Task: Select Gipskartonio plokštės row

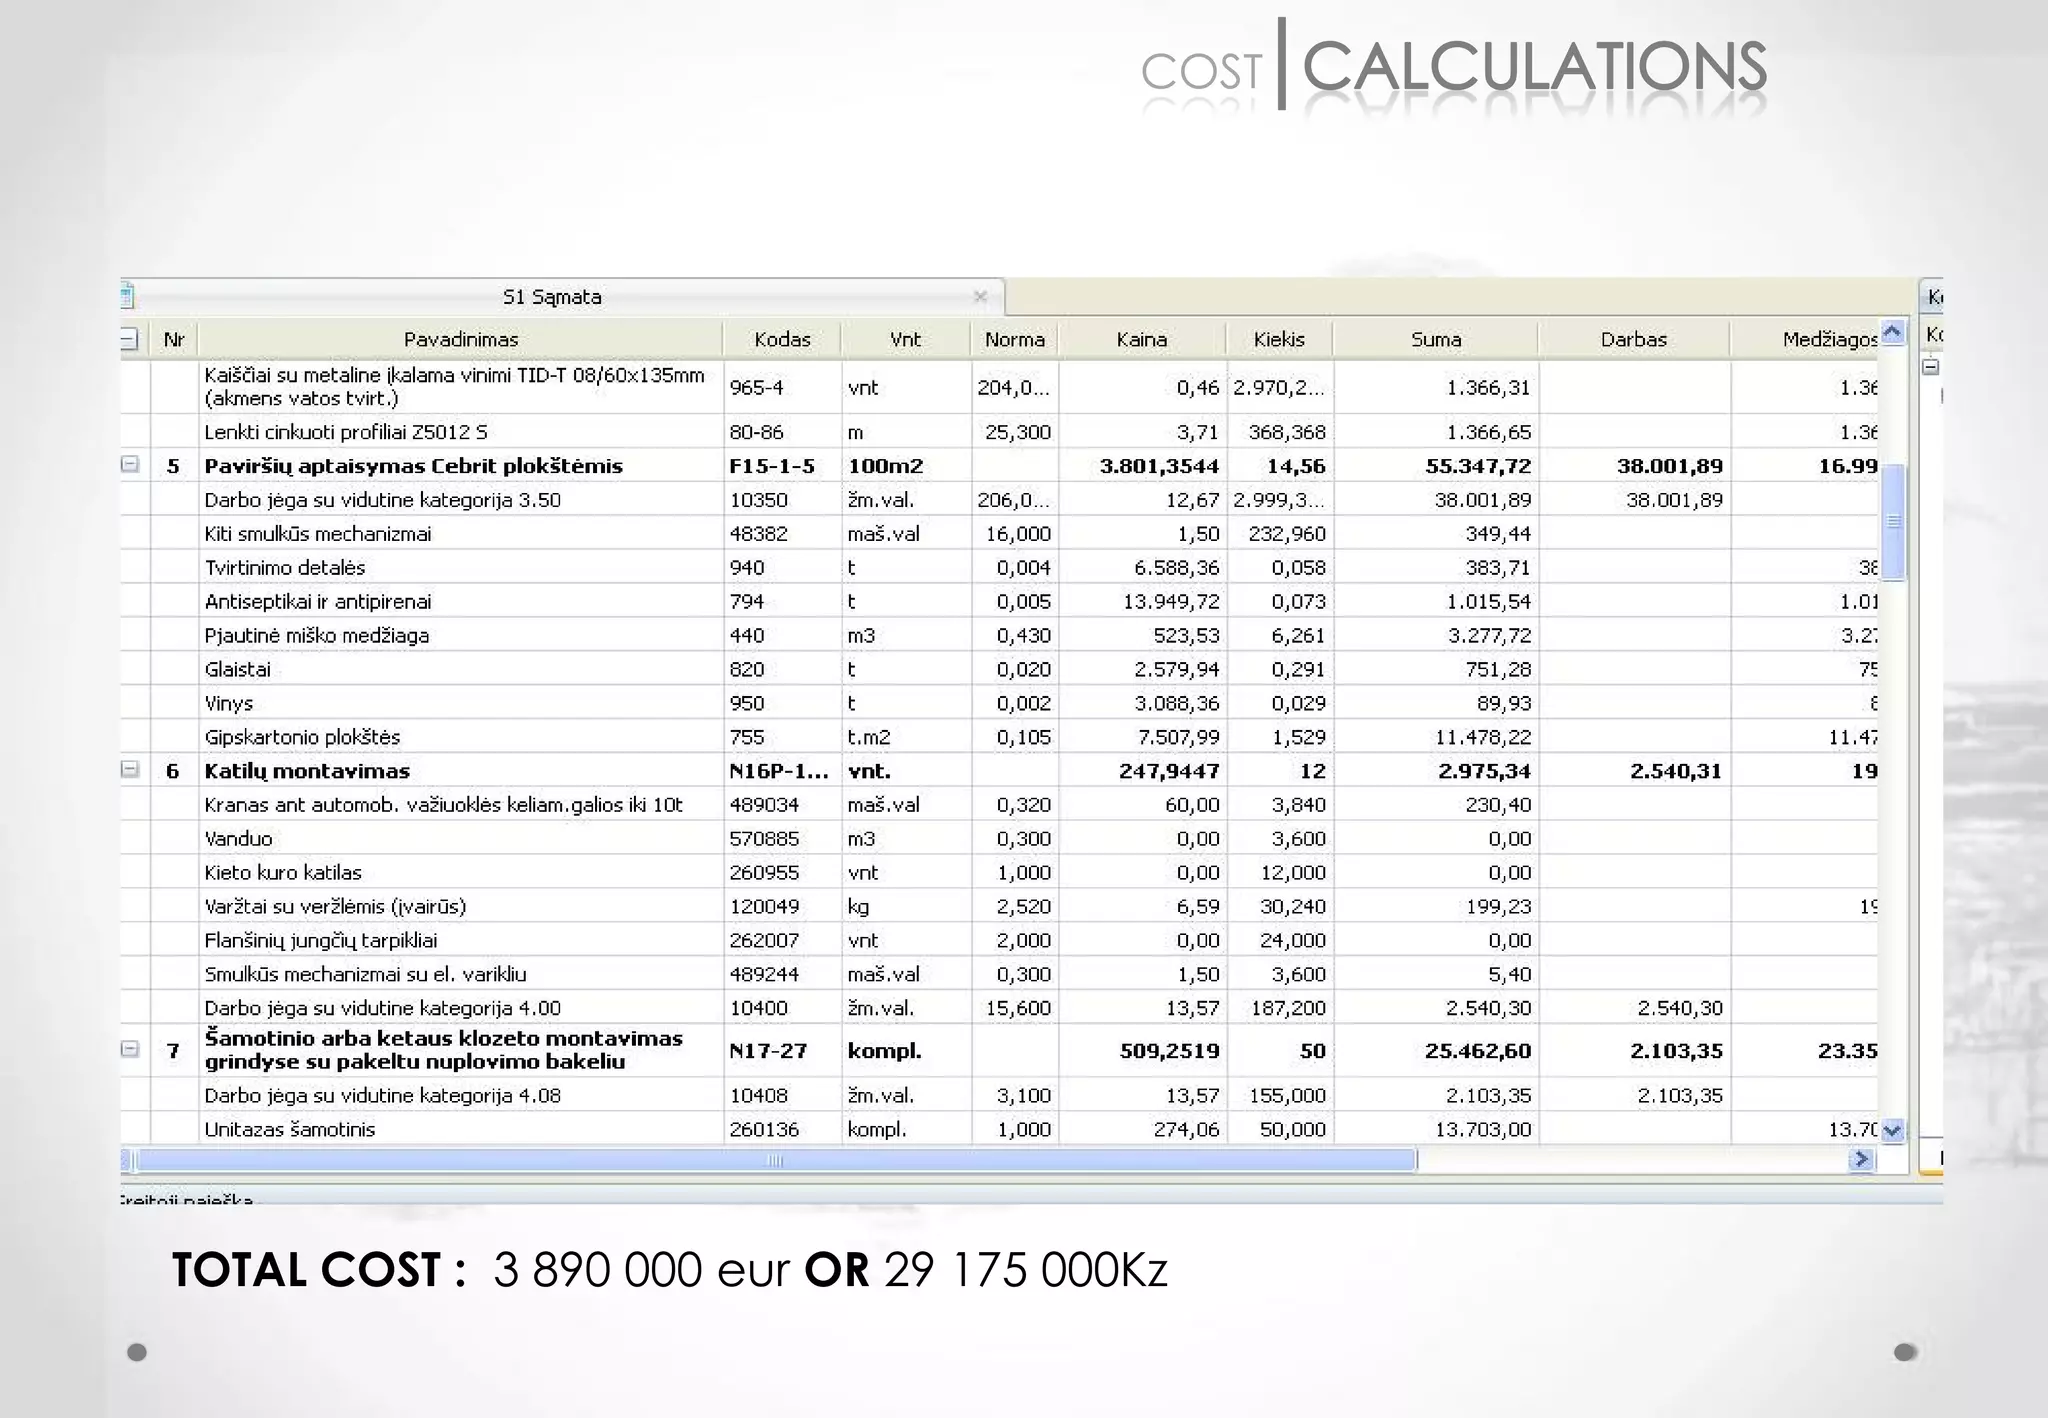Action: point(1000,737)
